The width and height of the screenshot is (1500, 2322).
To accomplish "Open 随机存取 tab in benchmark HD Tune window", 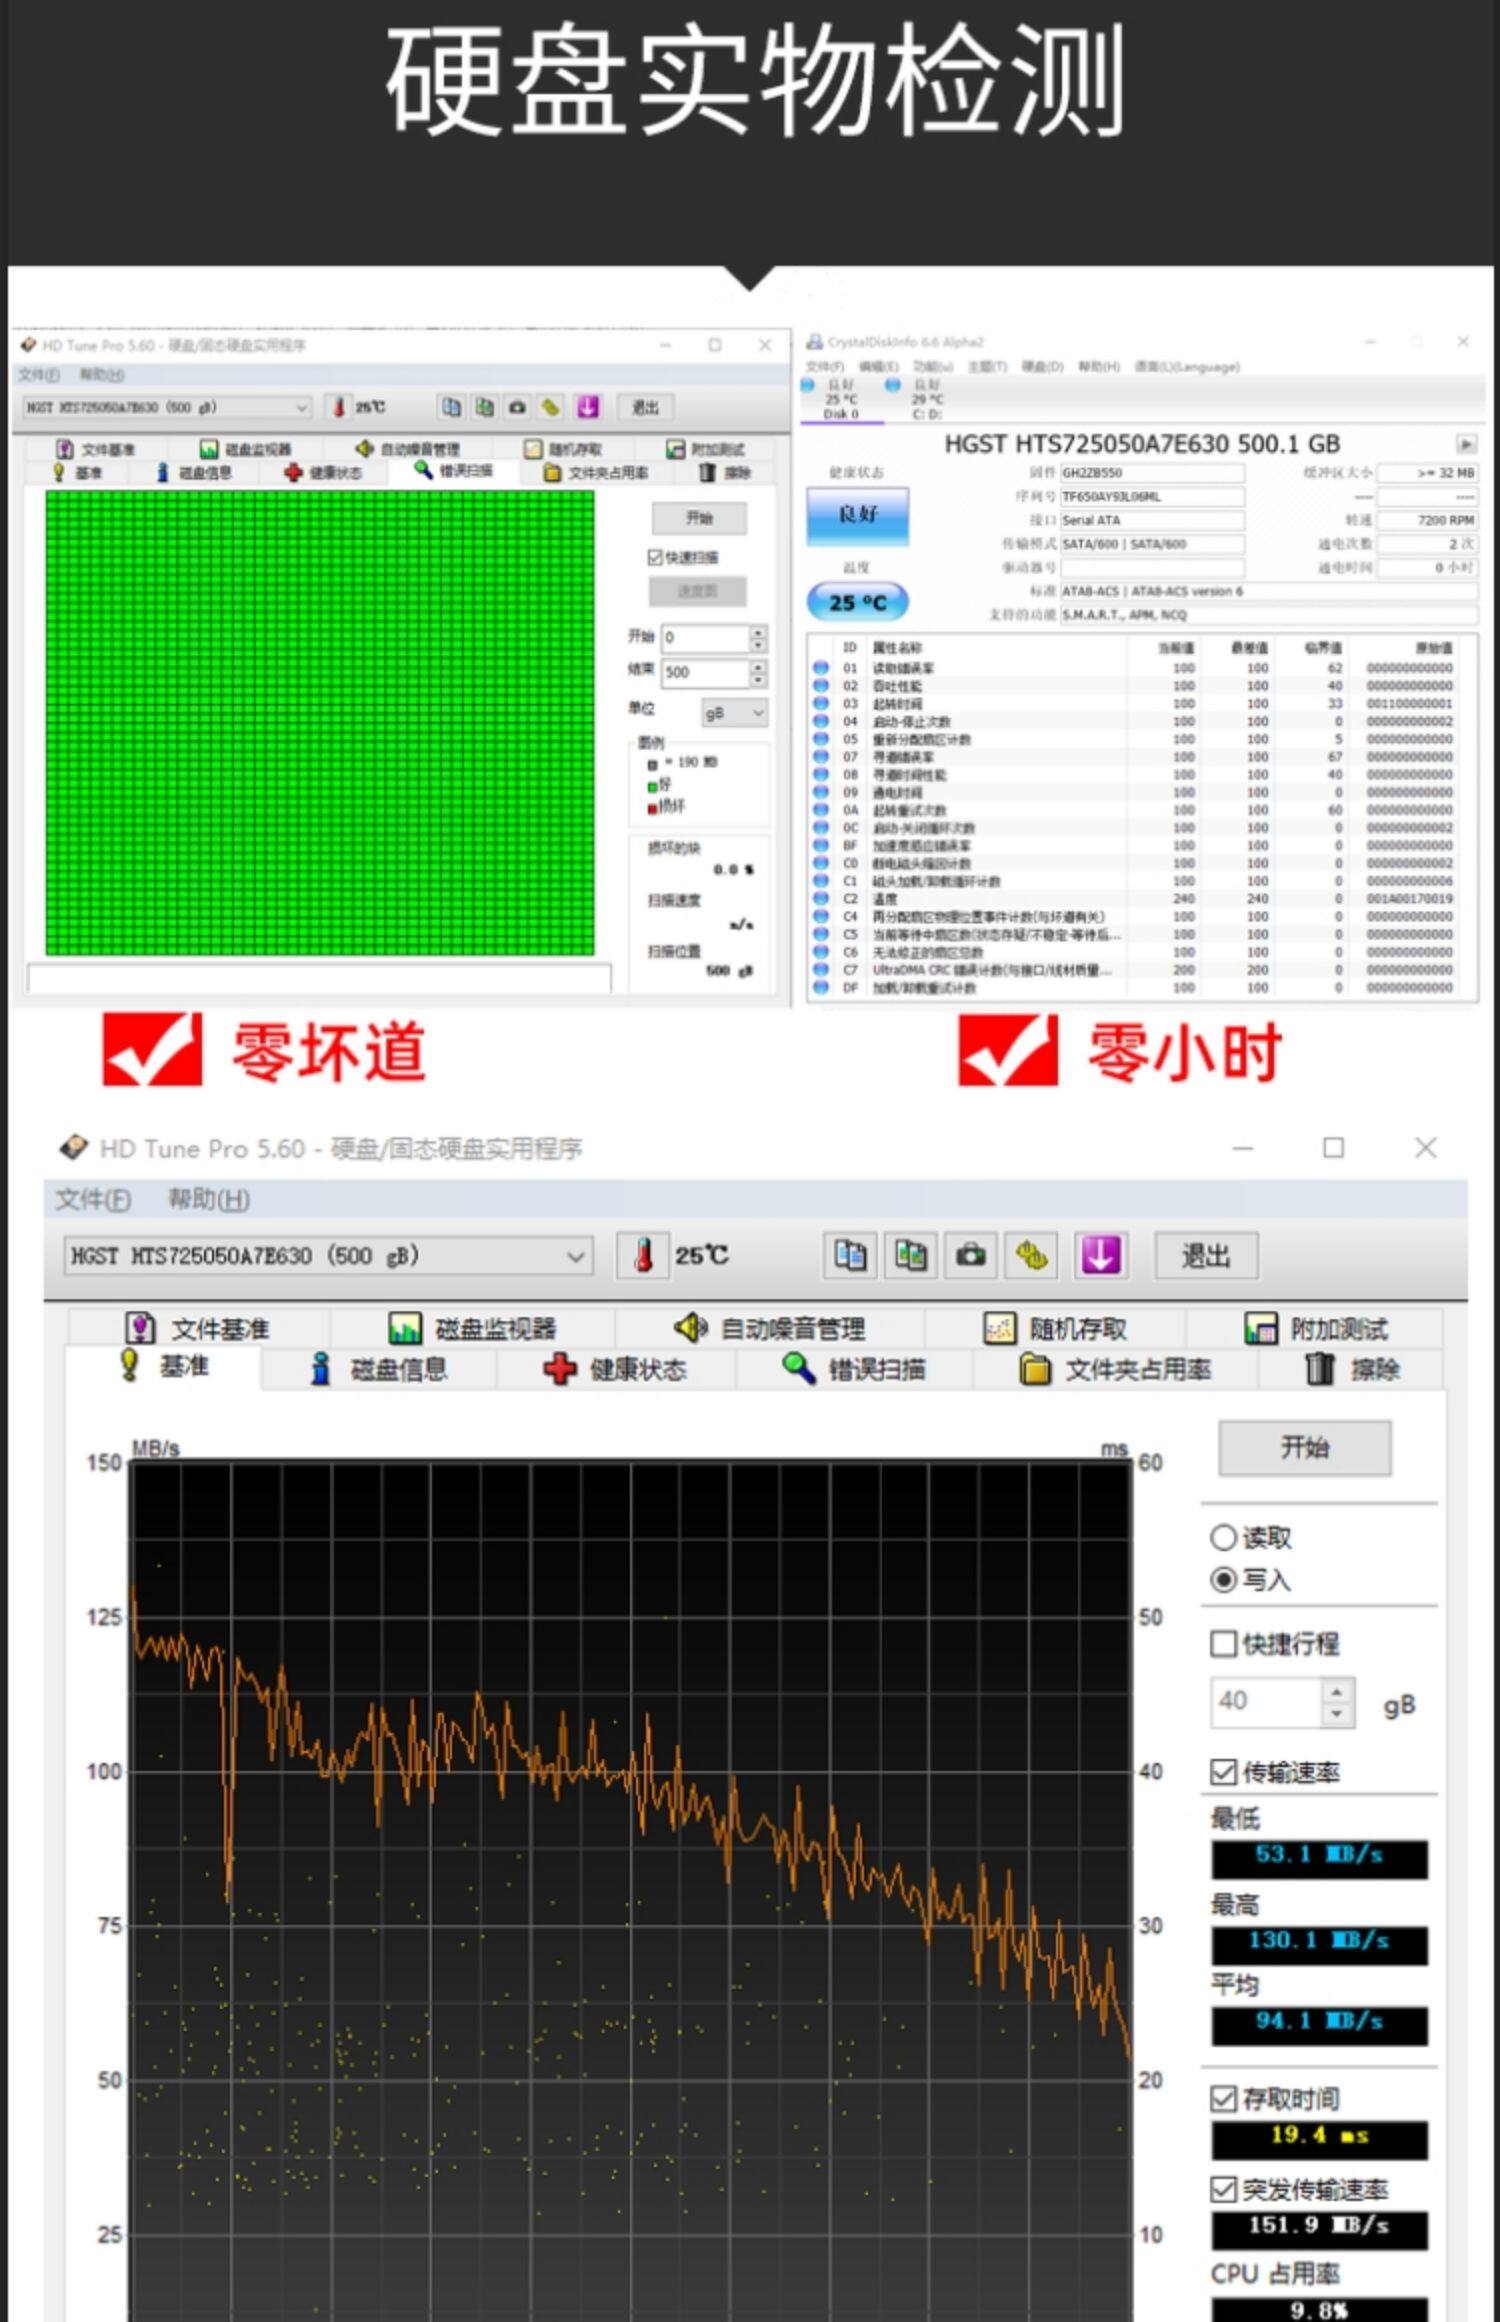I will [1055, 1329].
